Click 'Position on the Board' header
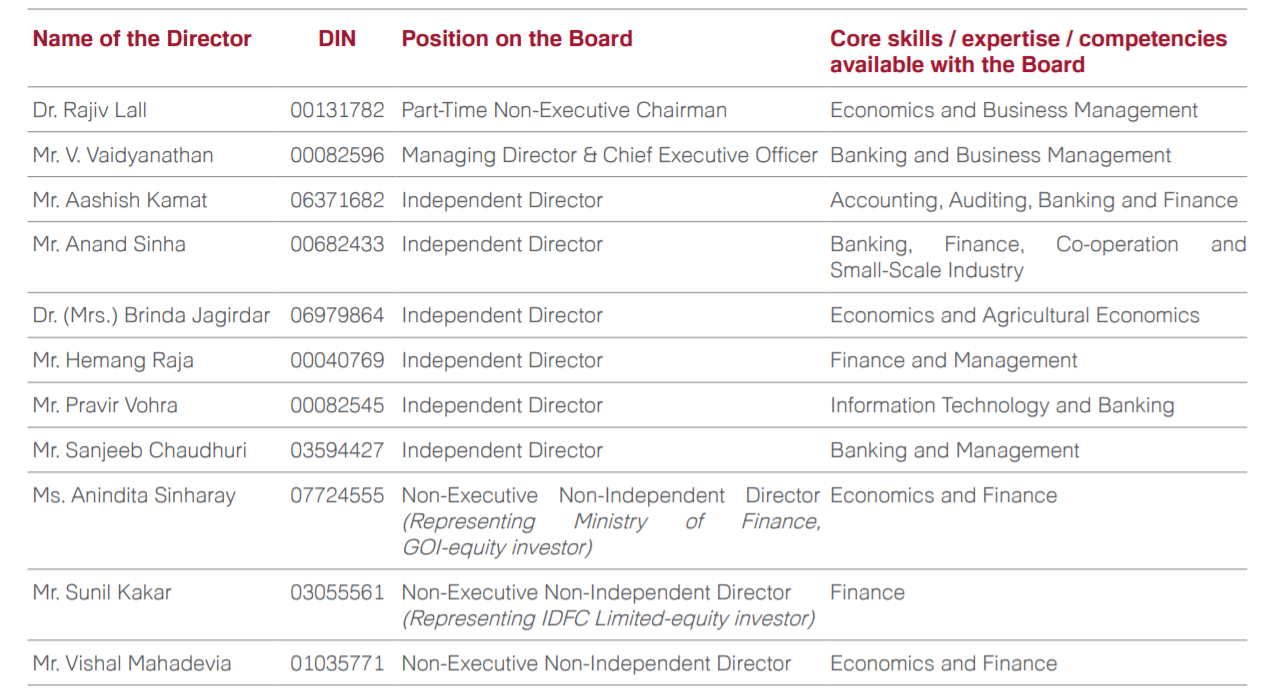 (517, 39)
